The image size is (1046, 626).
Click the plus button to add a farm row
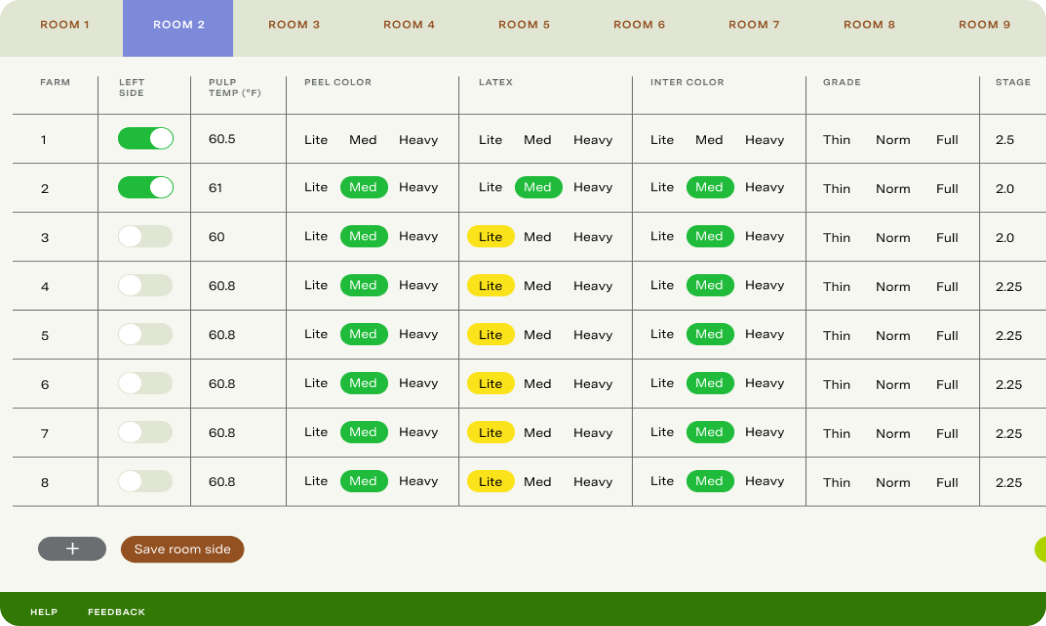coord(71,549)
